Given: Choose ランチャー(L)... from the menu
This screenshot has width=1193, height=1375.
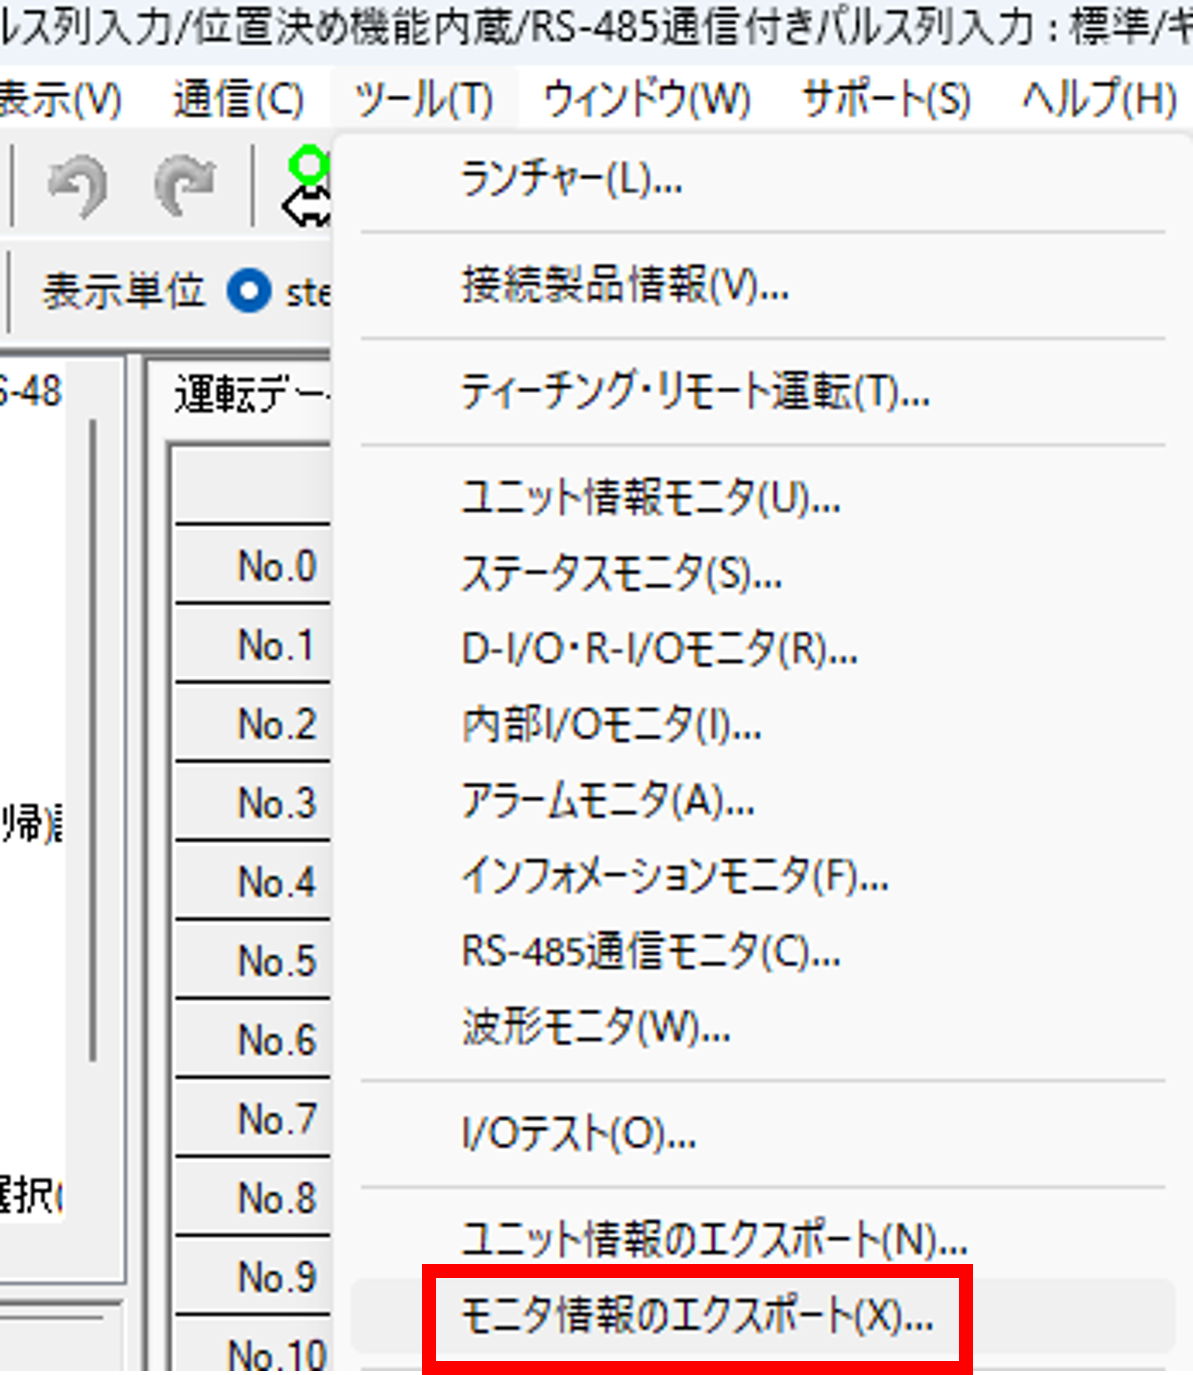Looking at the screenshot, I should tap(763, 180).
